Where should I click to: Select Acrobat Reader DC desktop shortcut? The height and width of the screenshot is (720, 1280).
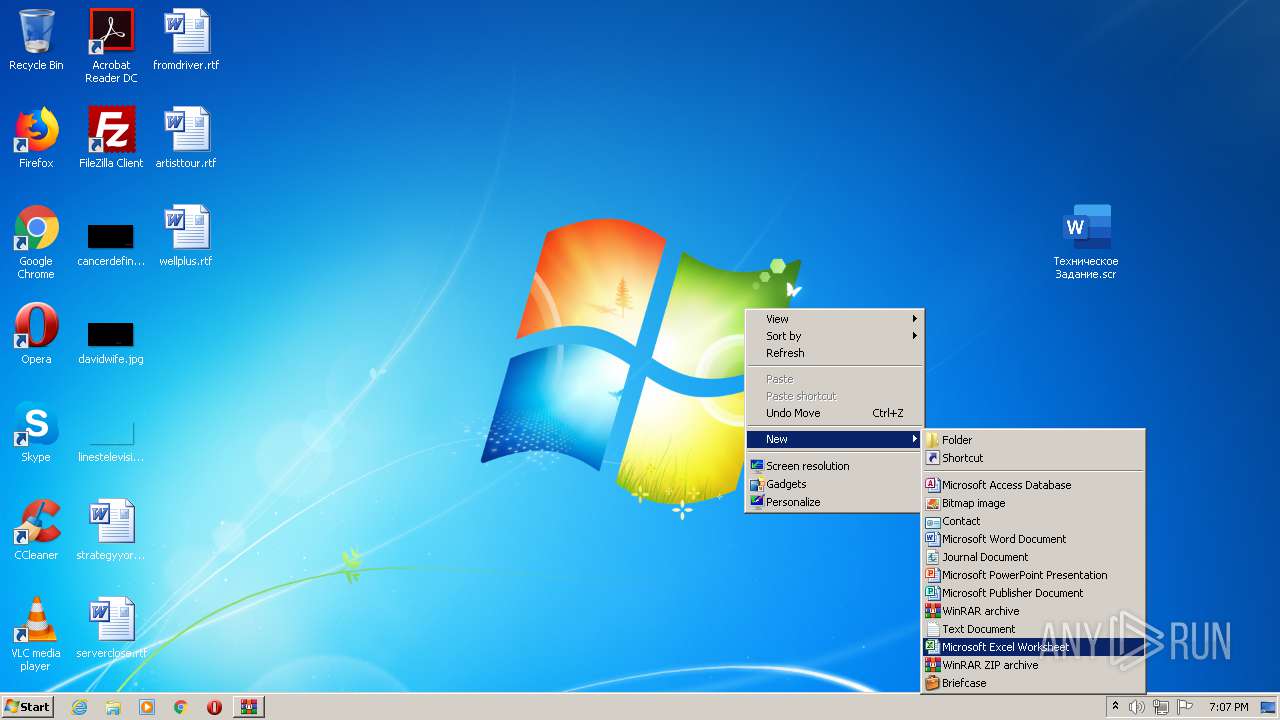[111, 45]
